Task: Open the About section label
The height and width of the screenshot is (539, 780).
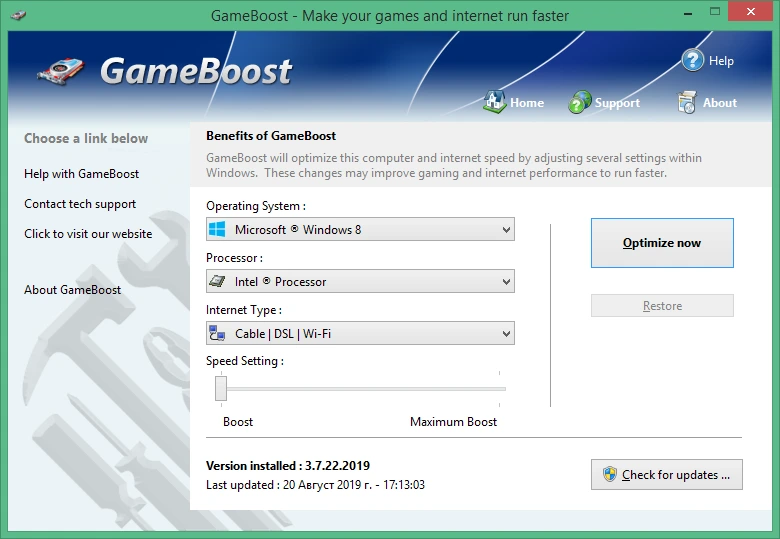Action: [720, 102]
